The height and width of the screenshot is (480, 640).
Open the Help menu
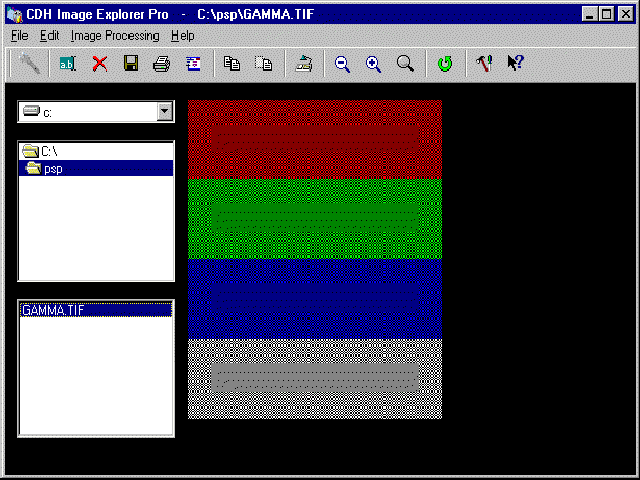(183, 35)
